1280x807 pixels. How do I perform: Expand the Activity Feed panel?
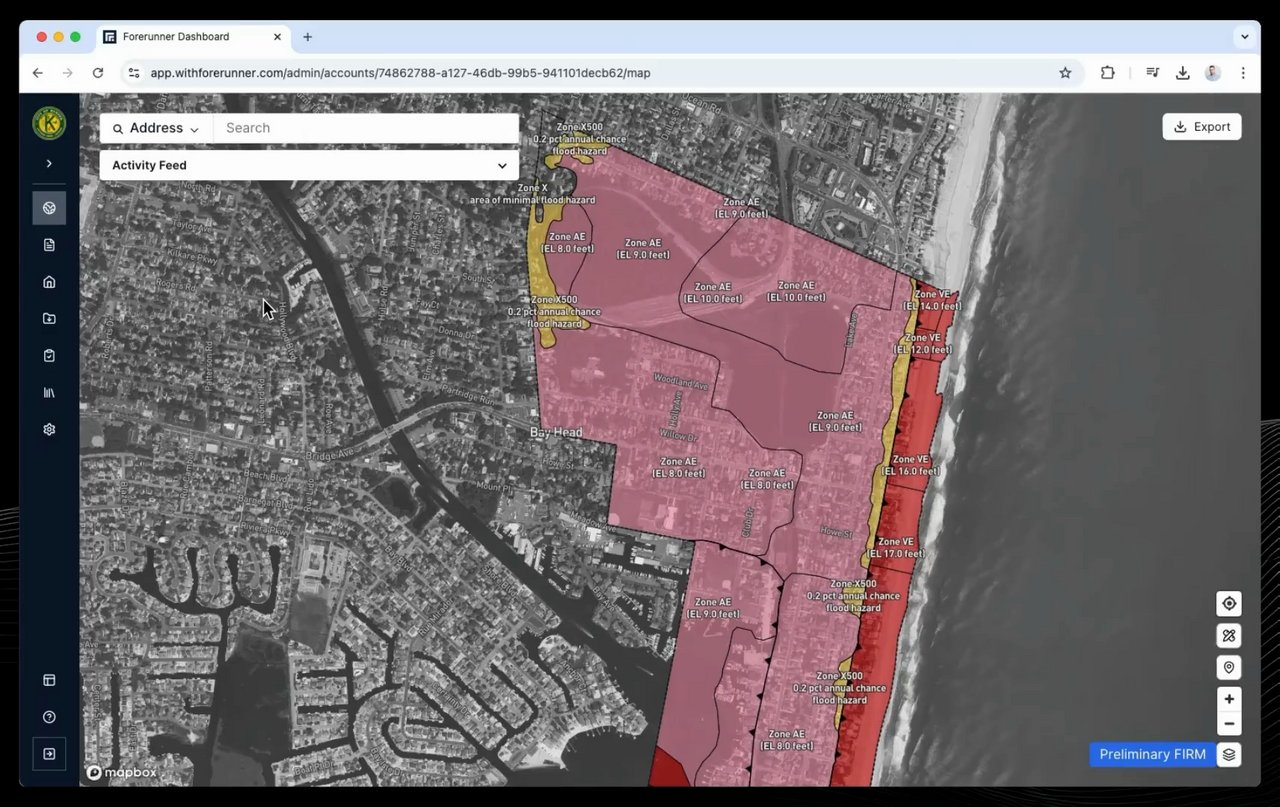click(x=309, y=166)
